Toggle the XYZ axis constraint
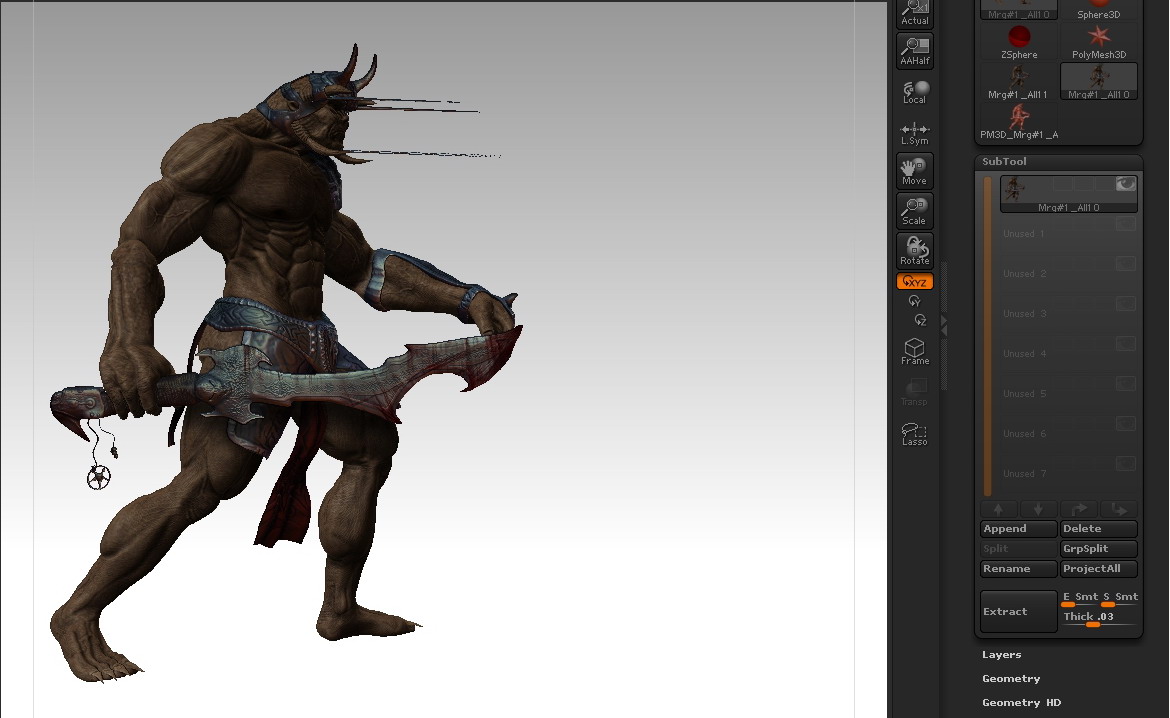The height and width of the screenshot is (718, 1170). [x=914, y=281]
